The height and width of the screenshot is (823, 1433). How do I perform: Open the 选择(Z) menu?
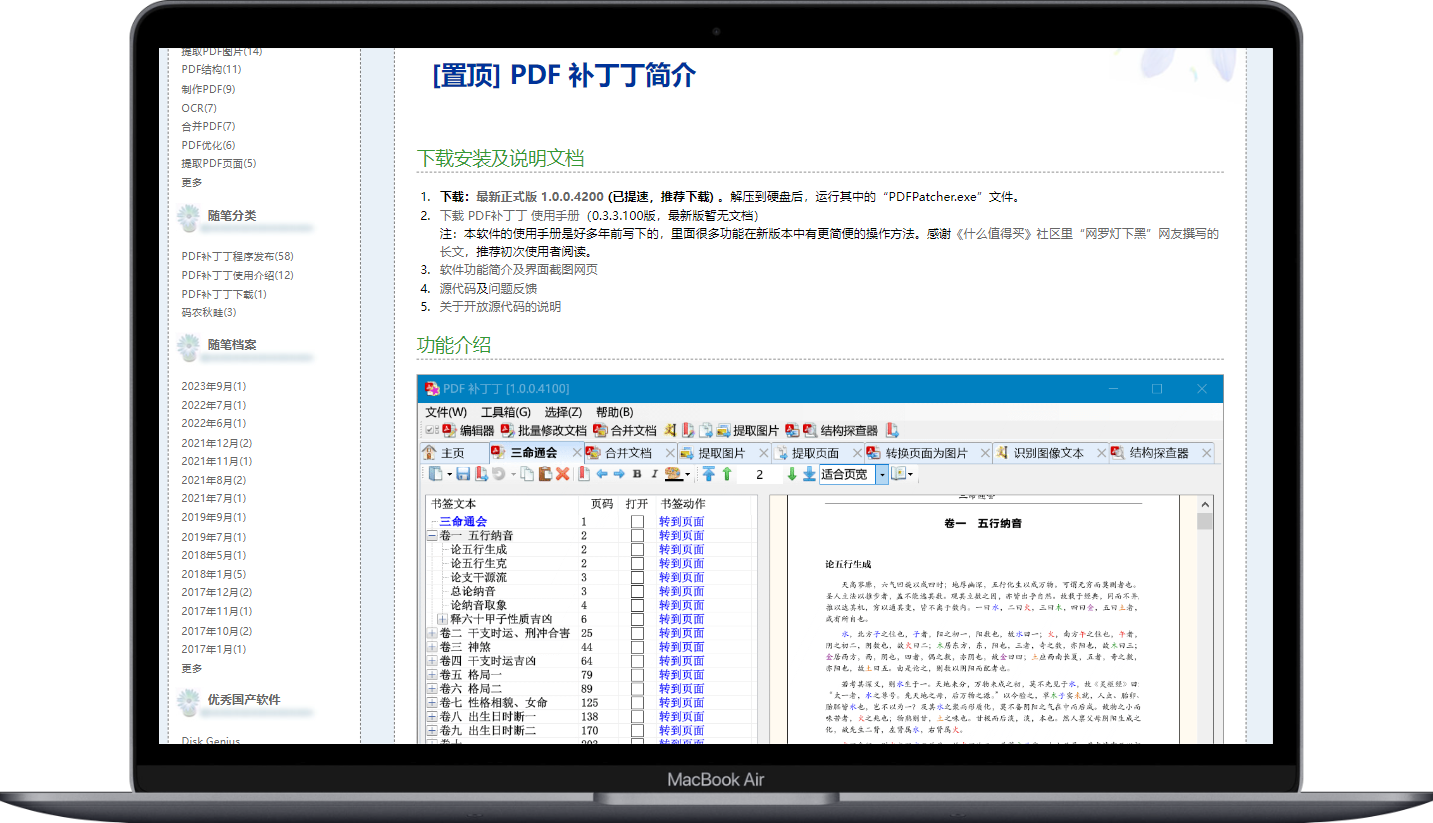(x=563, y=411)
